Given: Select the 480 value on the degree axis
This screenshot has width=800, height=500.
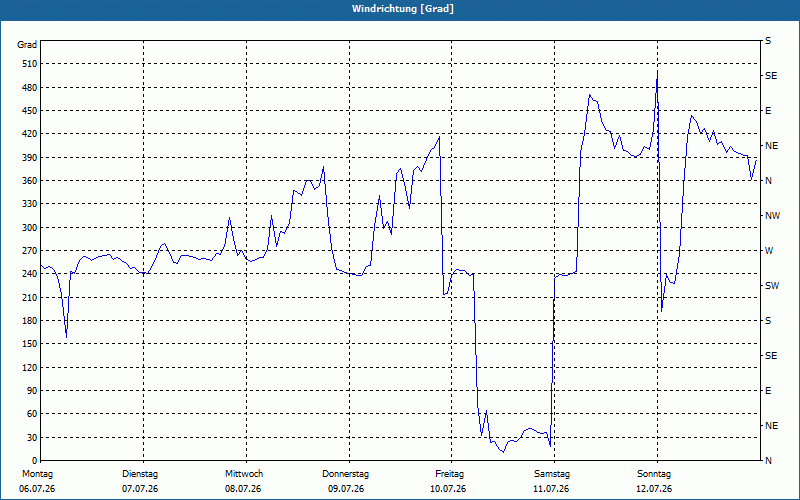Looking at the screenshot, I should 30,88.
